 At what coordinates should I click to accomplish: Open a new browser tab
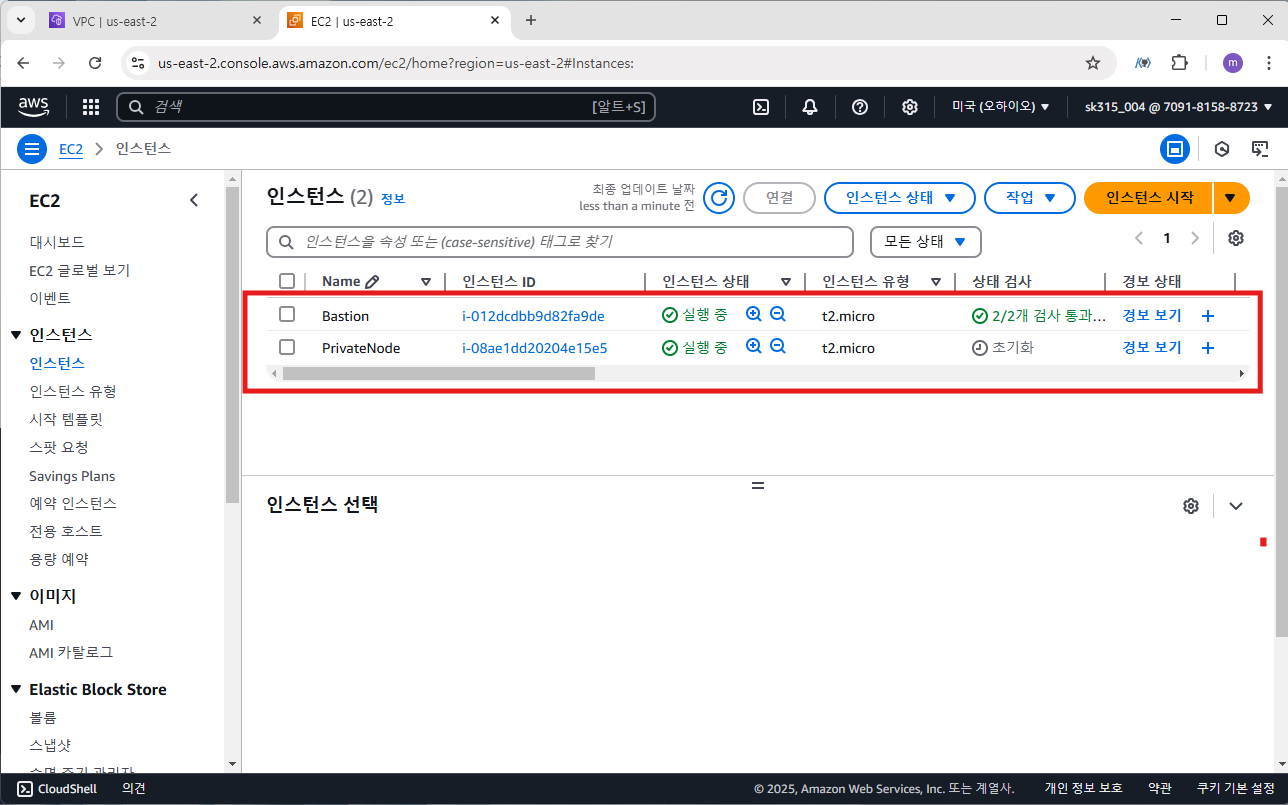[530, 20]
